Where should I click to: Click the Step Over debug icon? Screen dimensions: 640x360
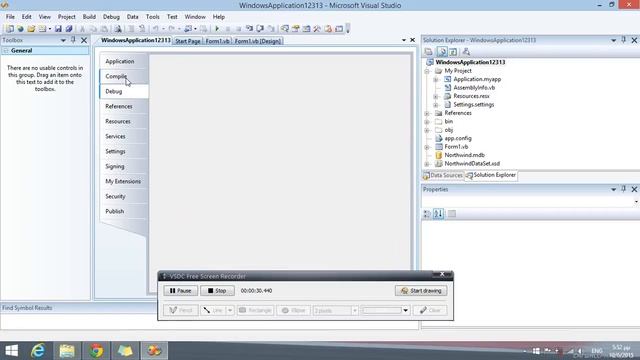pos(260,29)
